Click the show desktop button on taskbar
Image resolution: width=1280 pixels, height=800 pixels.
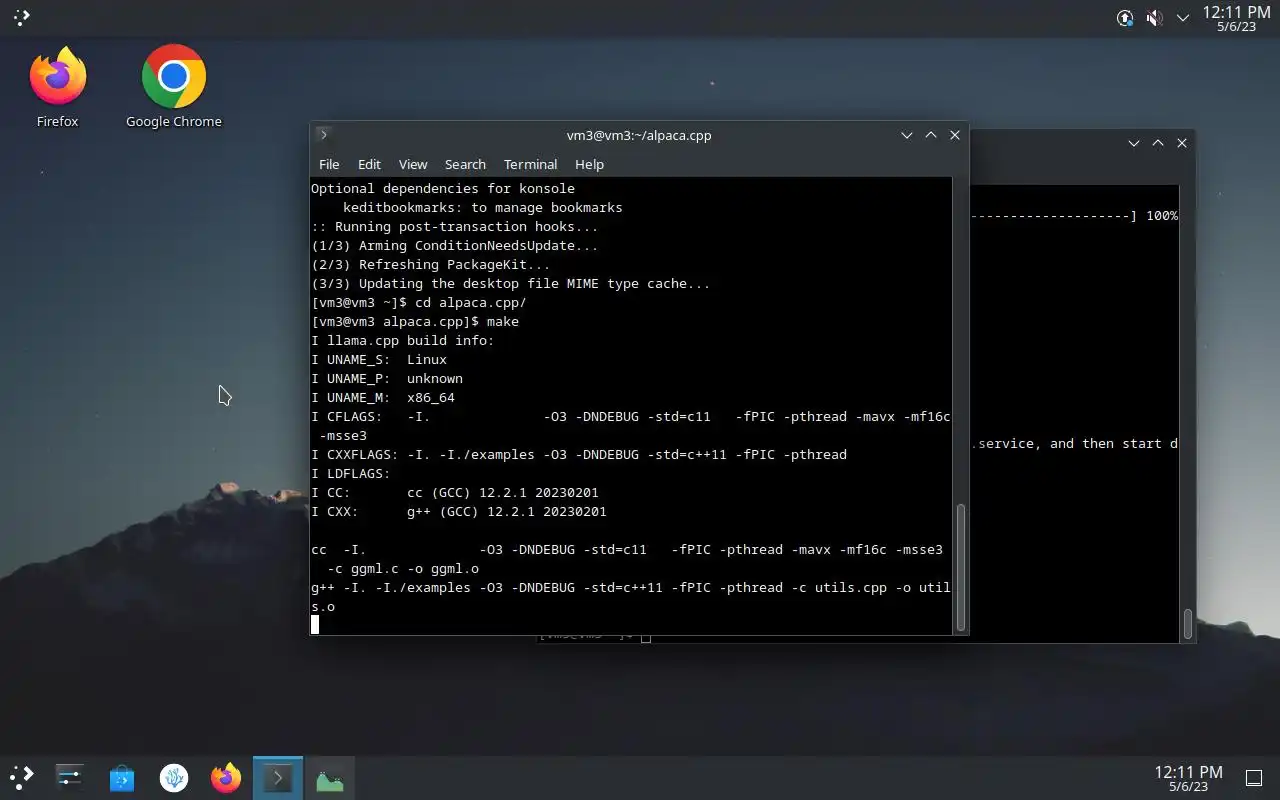pyautogui.click(x=1253, y=777)
